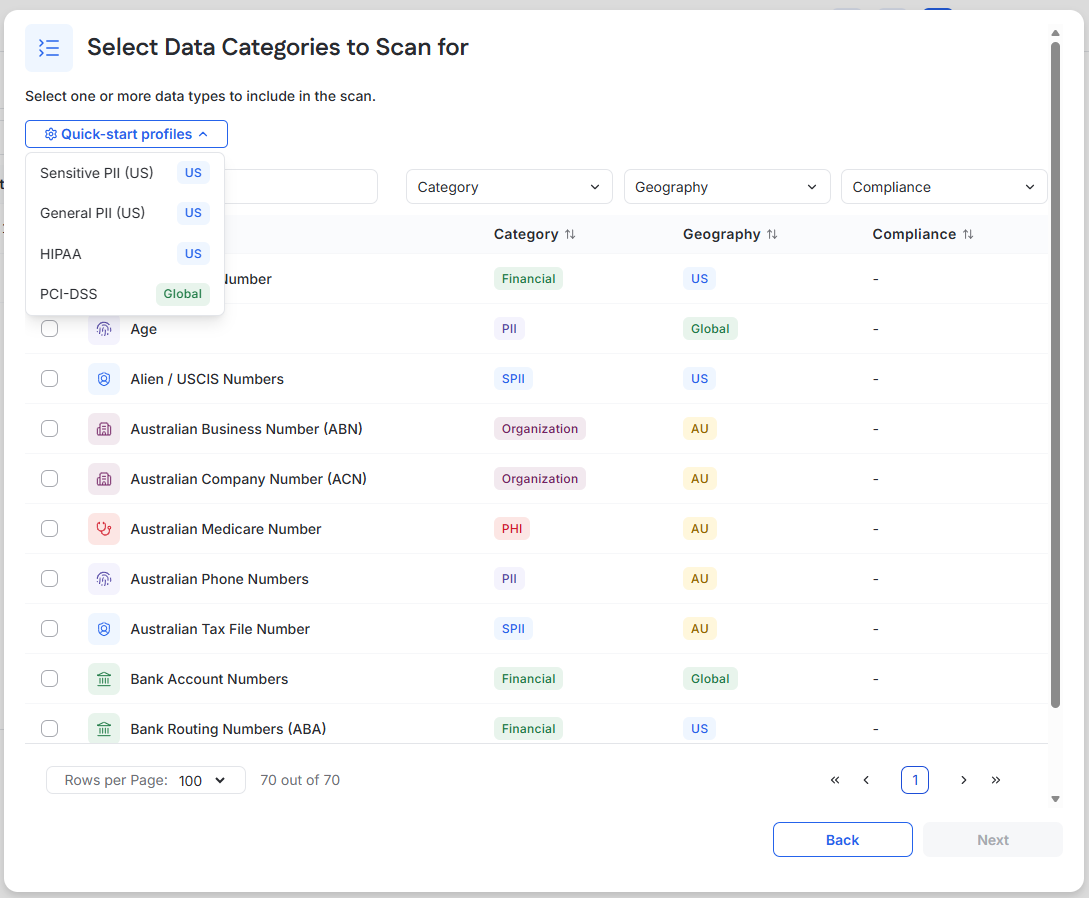Open the Compliance filter dropdown
The image size is (1089, 898).
tap(944, 187)
